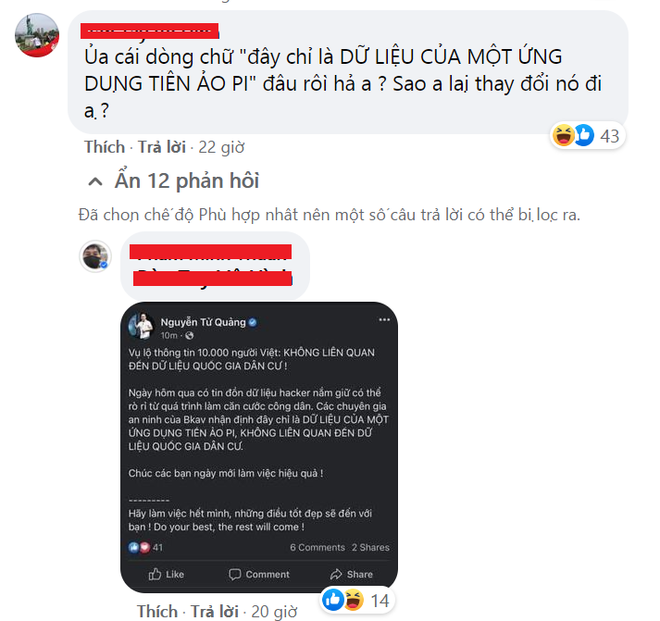
Task: Click 'Trả lời' under the image reply
Action: (215, 611)
